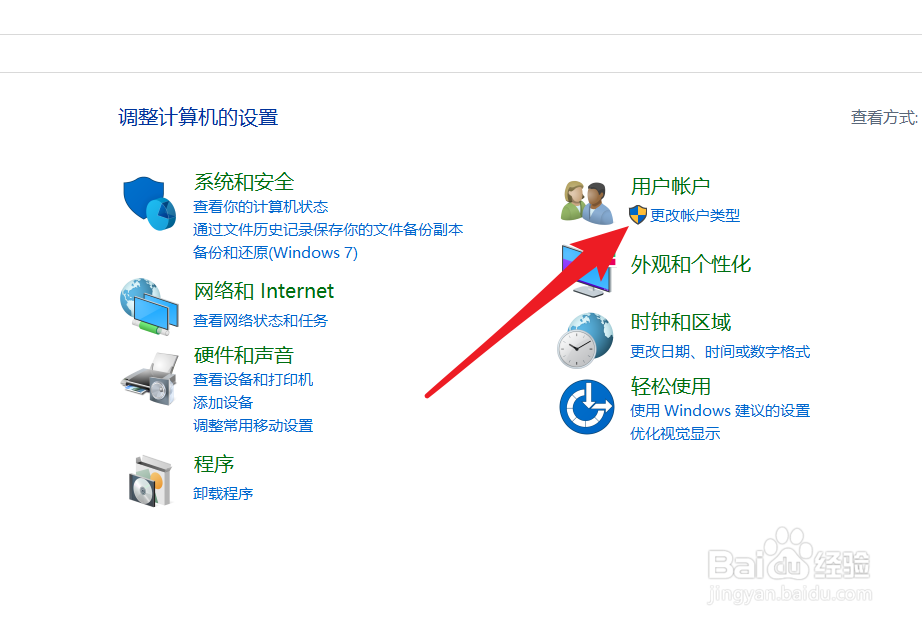Screen dimensions: 922x625
Task: Select the Hardware and Sound printer icon
Action: pos(150,379)
